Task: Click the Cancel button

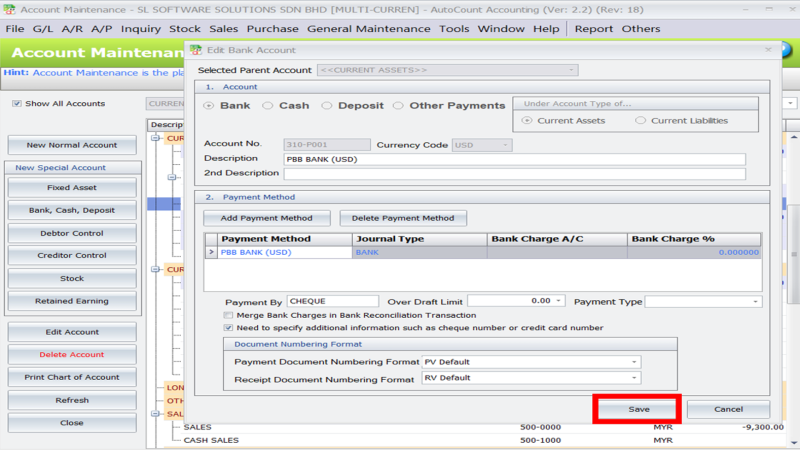Action: pyautogui.click(x=729, y=409)
